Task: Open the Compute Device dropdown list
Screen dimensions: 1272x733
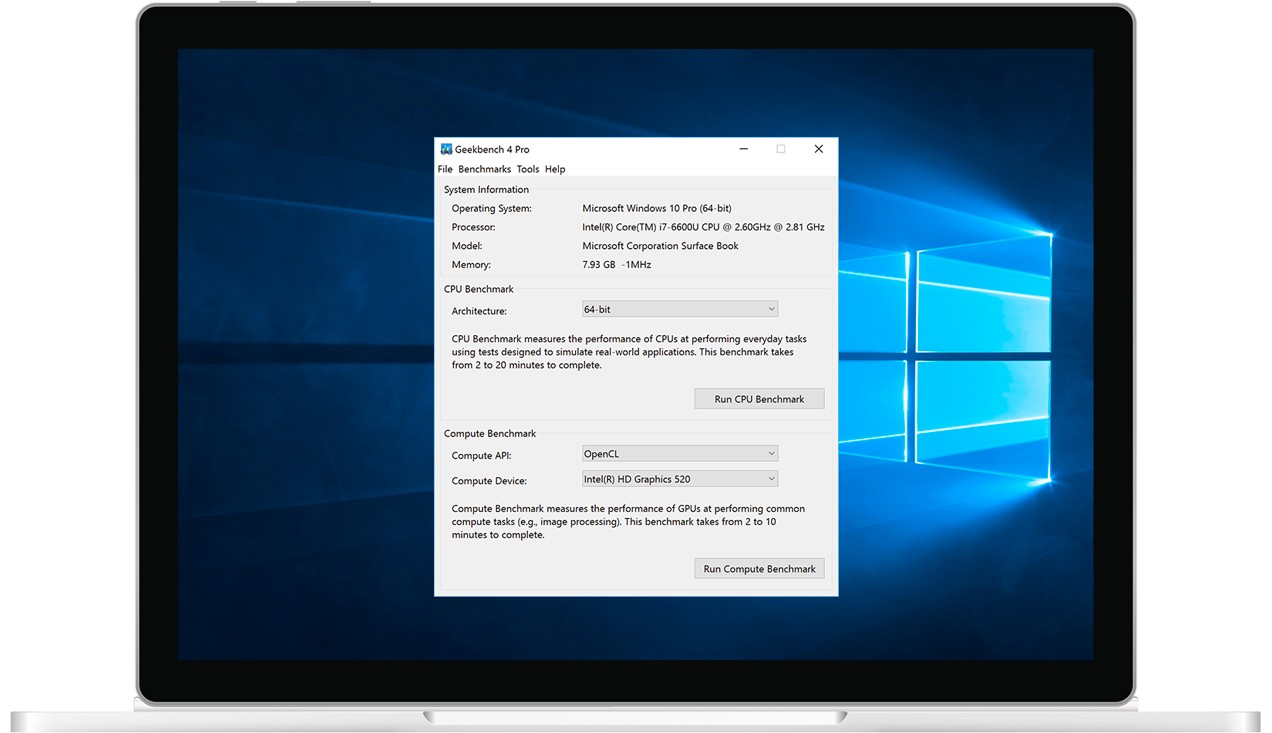Action: [x=679, y=479]
